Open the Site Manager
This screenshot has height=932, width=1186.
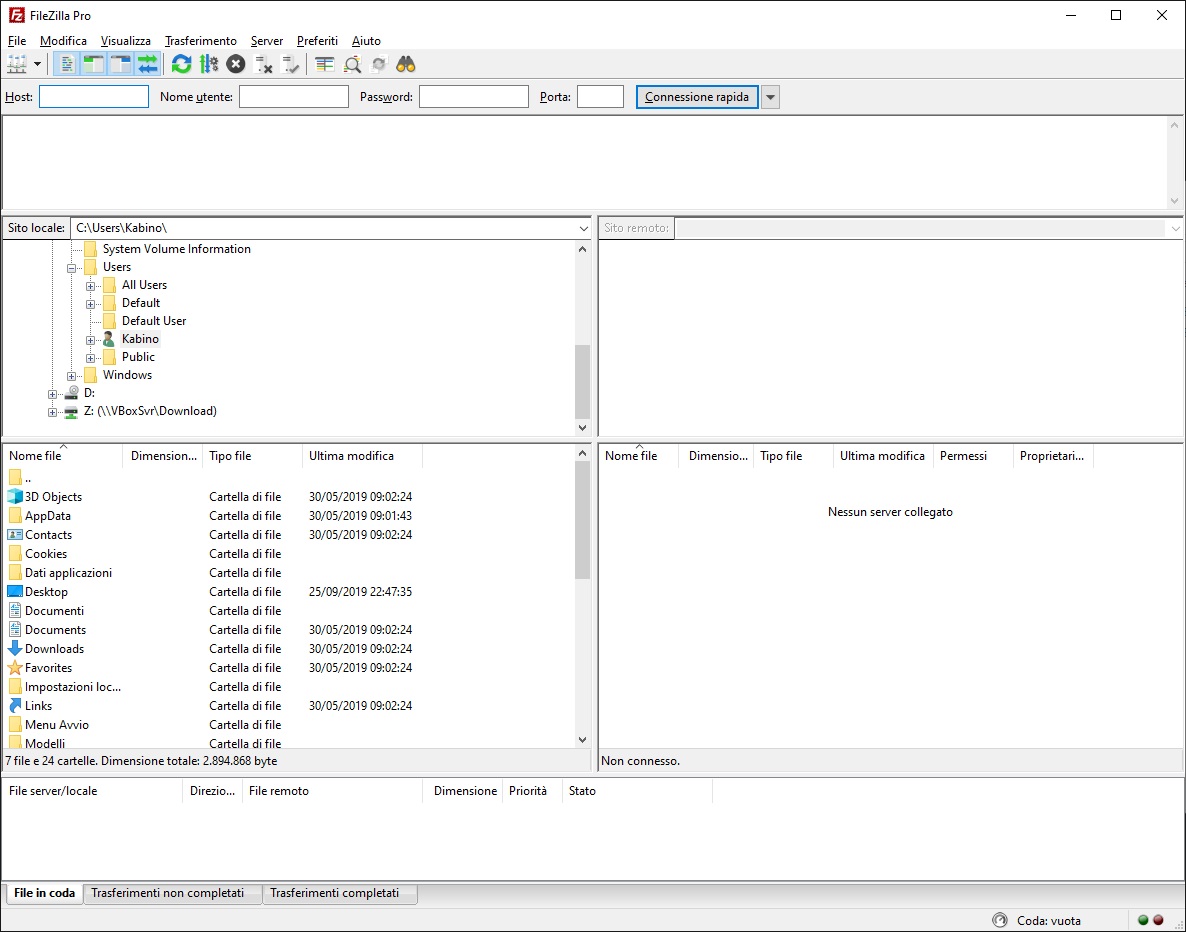pyautogui.click(x=17, y=64)
